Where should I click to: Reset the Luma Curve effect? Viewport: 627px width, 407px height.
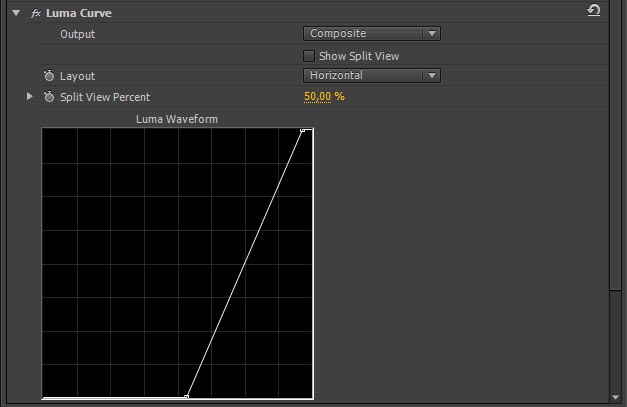click(x=594, y=10)
